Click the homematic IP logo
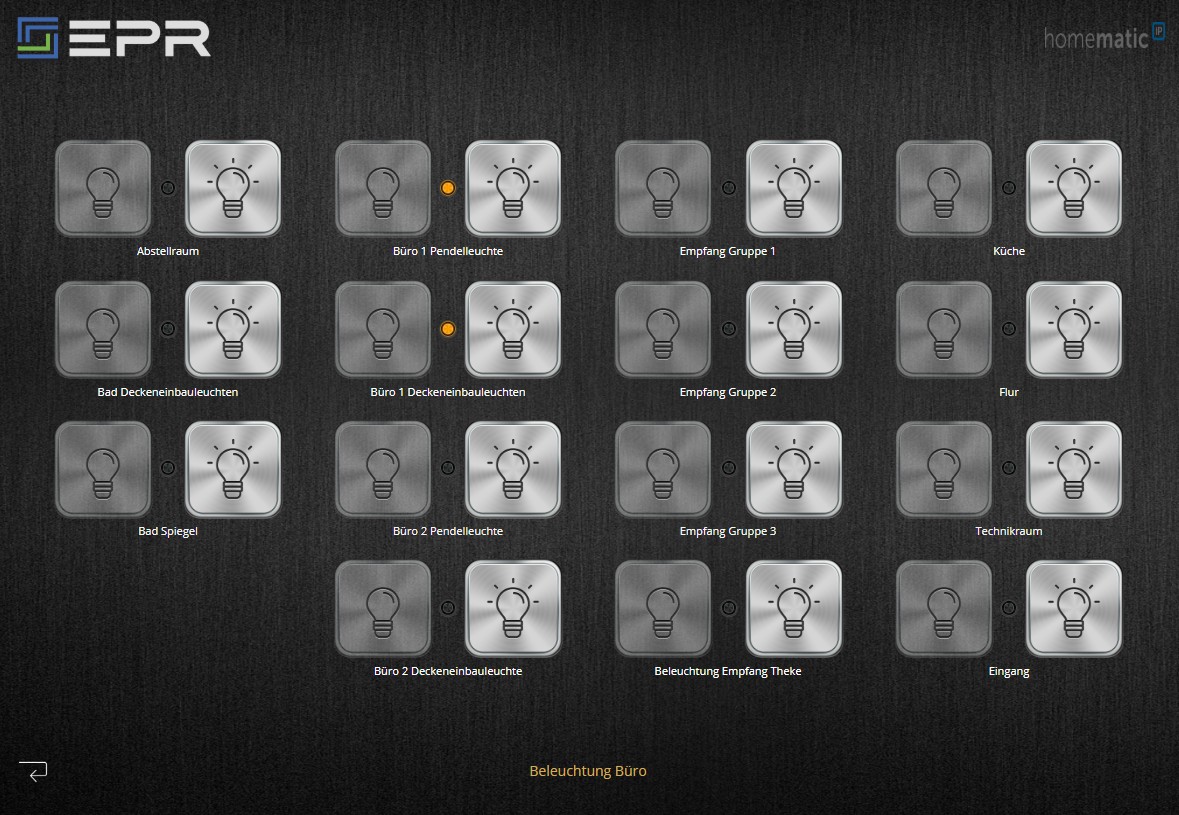The height and width of the screenshot is (815, 1179). coord(1104,37)
